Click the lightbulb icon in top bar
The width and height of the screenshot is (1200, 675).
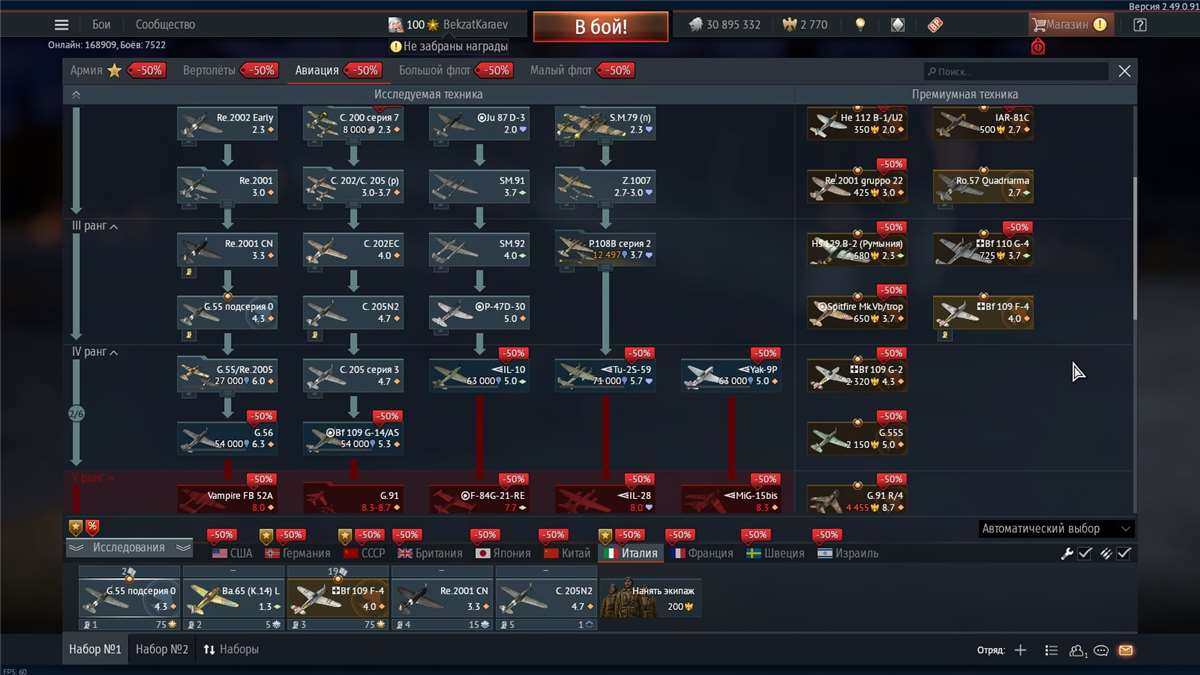tap(860, 25)
